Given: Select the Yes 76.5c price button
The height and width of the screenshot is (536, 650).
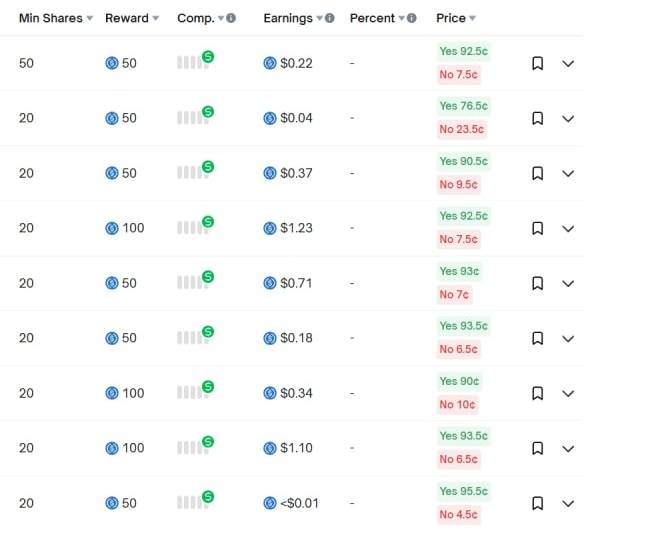Looking at the screenshot, I should (x=463, y=106).
